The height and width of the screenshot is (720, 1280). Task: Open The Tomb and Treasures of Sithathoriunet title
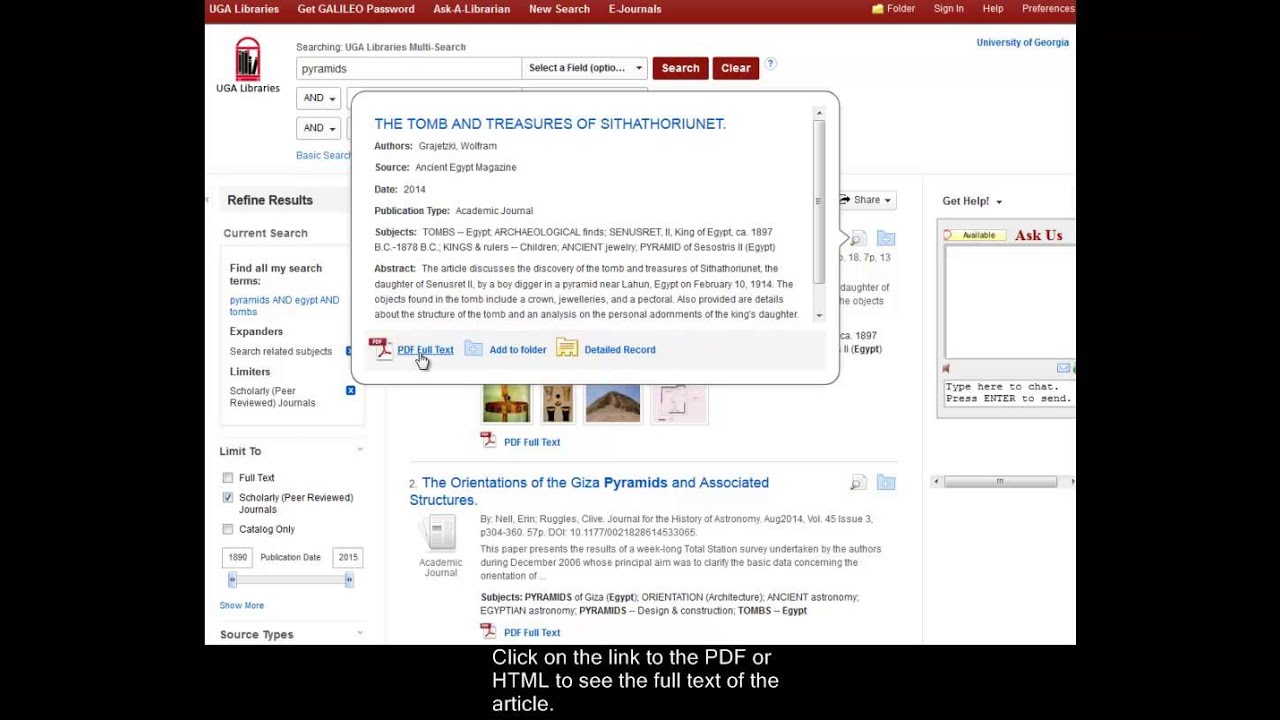550,124
